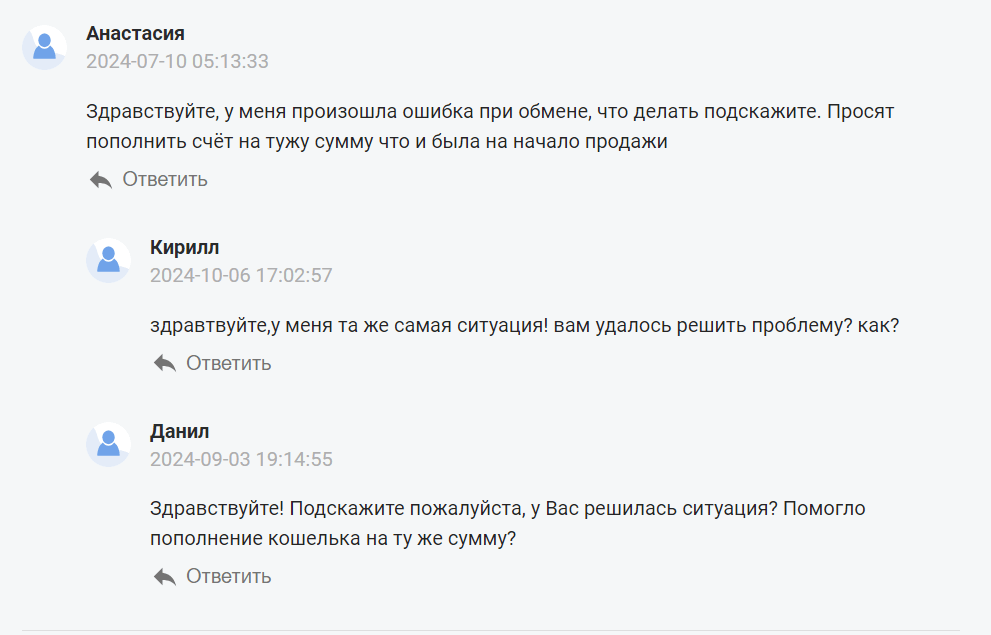
Task: Open Кирилл's user avatar
Action: (x=108, y=260)
